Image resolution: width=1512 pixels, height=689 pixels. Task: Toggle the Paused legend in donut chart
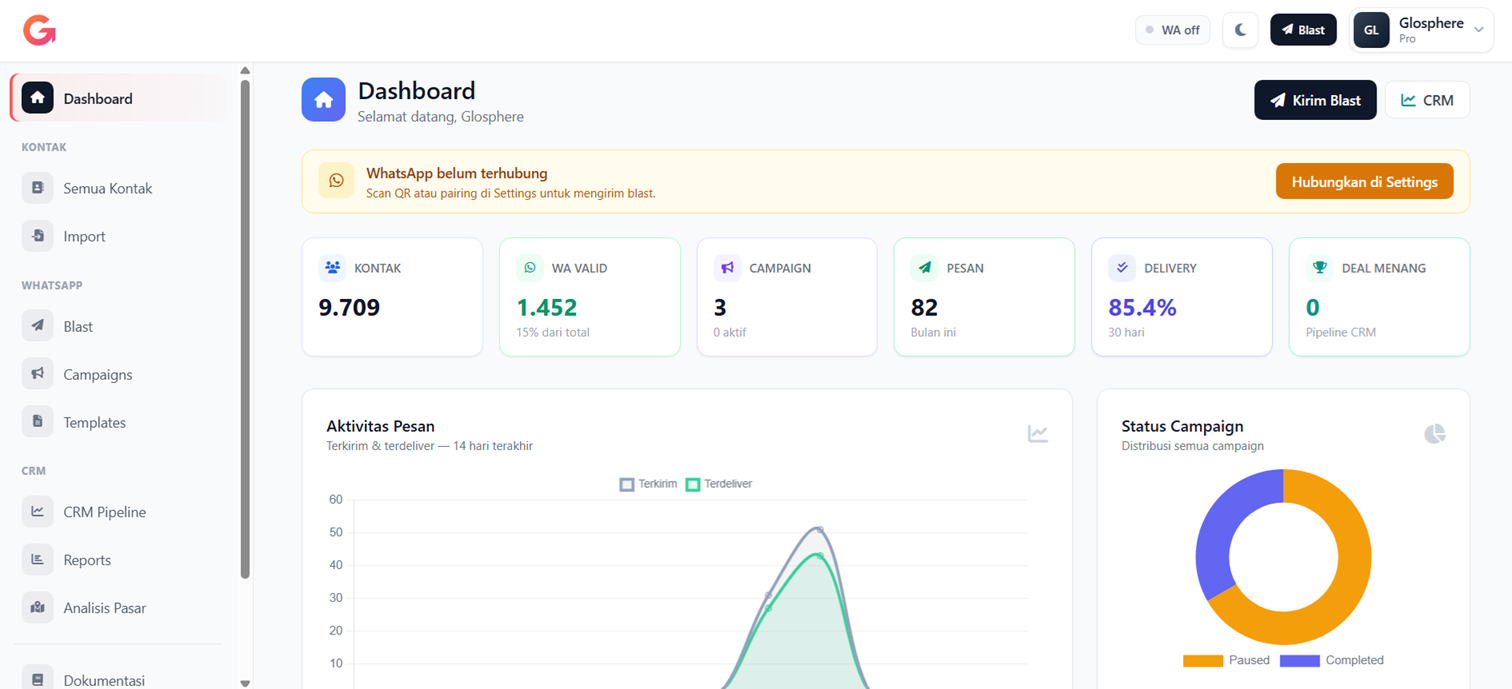(x=1226, y=661)
